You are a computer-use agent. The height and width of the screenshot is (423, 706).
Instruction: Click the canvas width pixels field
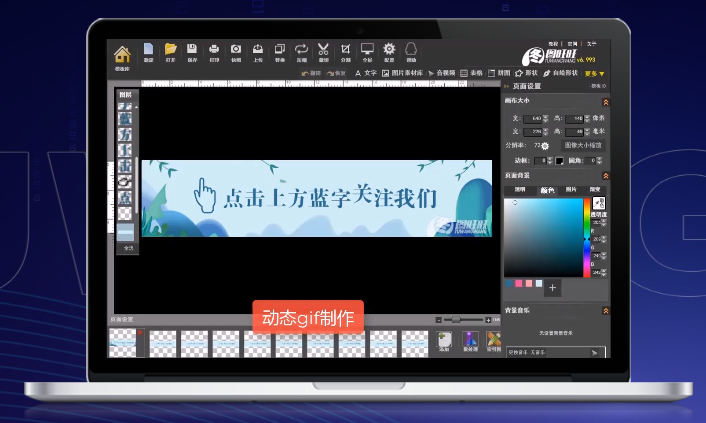point(533,118)
